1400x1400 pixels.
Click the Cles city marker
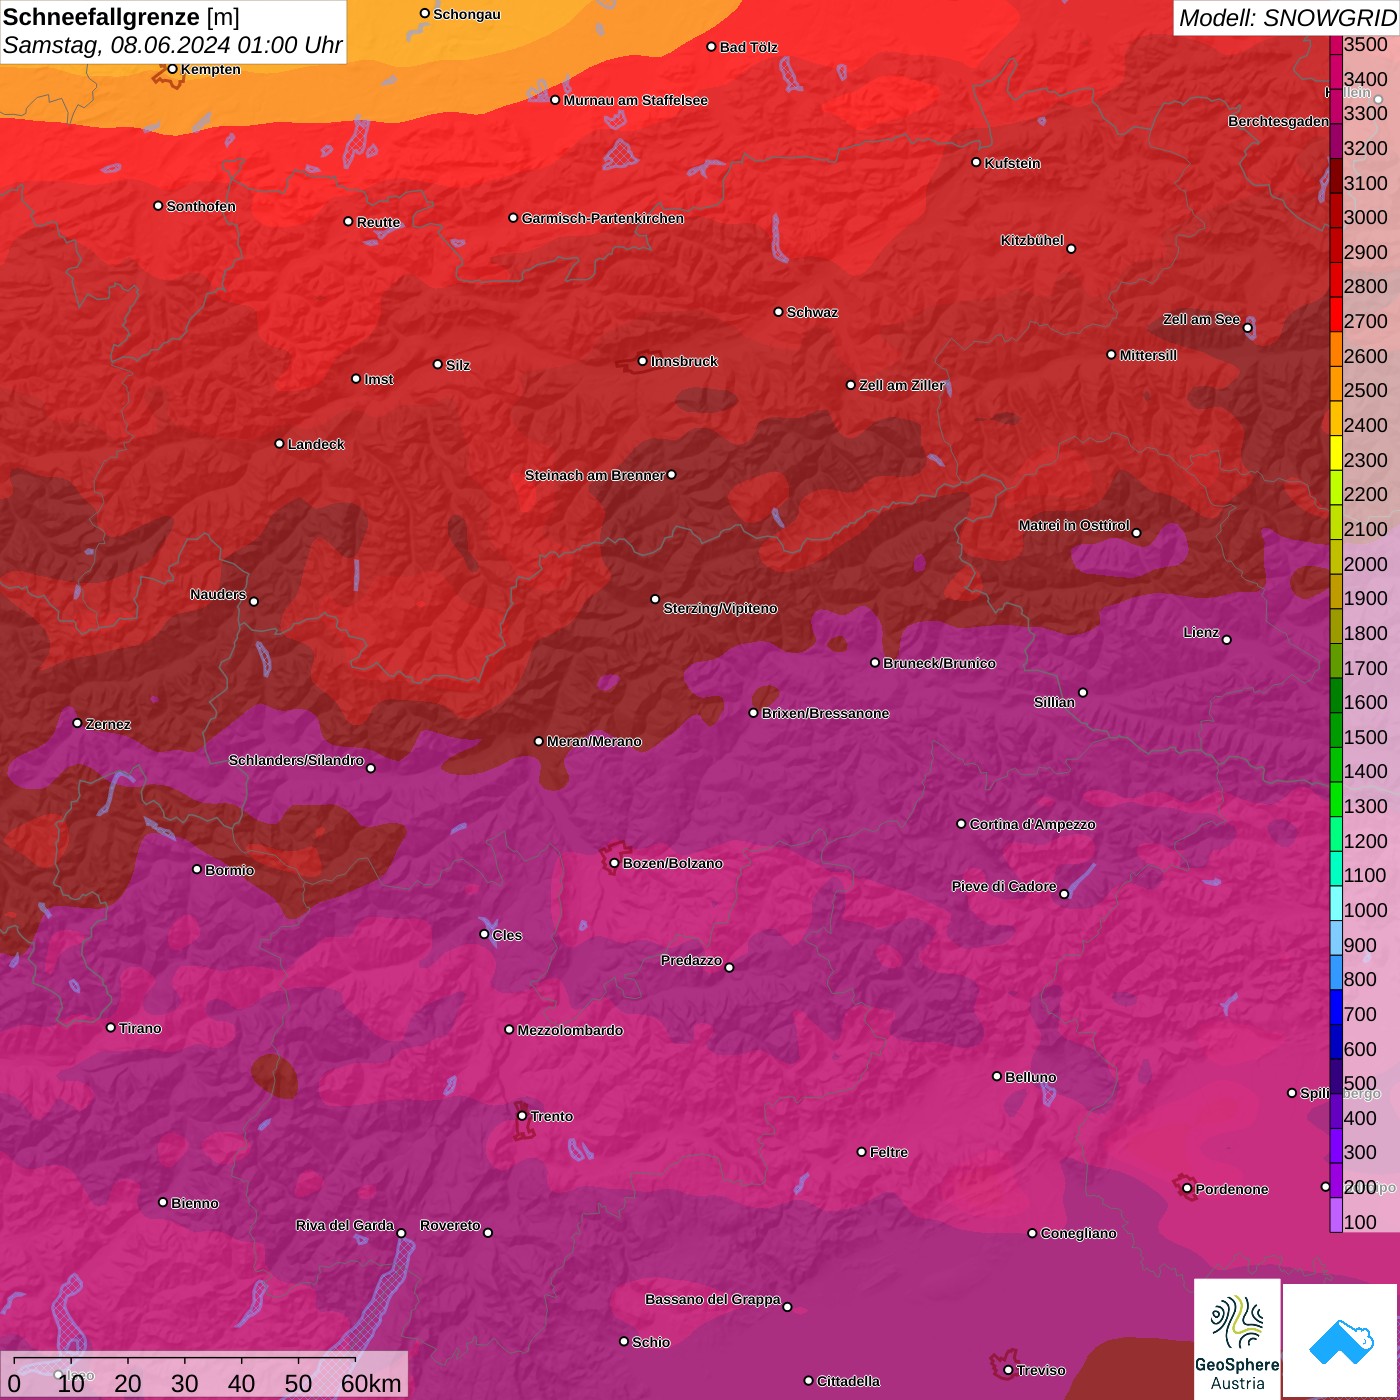485,934
